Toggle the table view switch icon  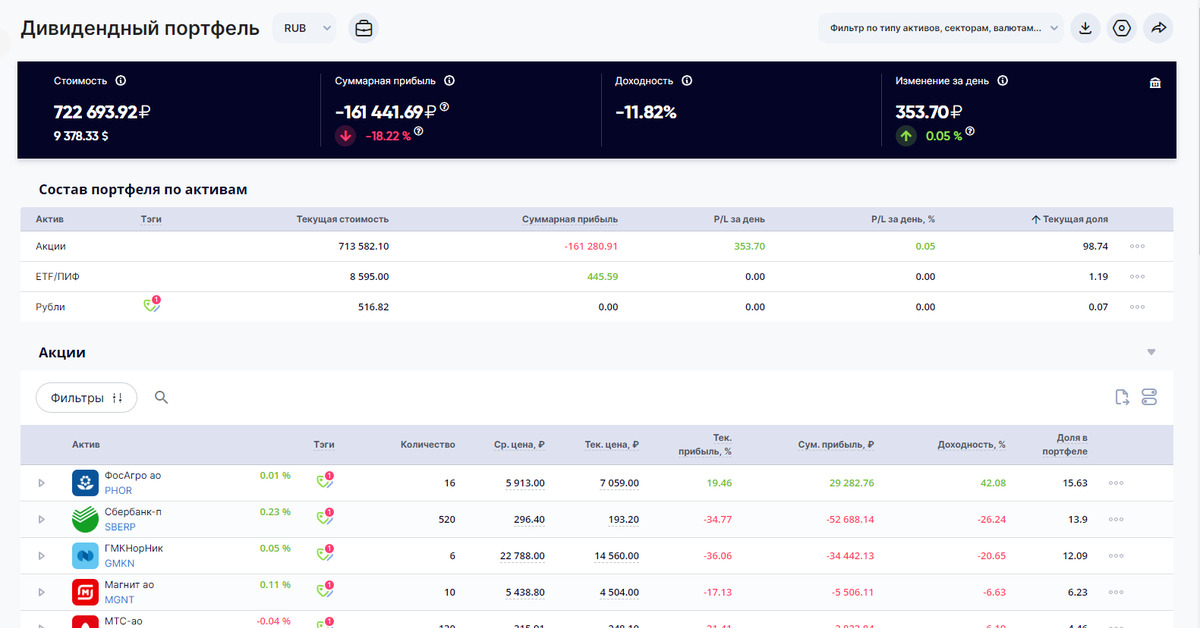coord(1149,398)
